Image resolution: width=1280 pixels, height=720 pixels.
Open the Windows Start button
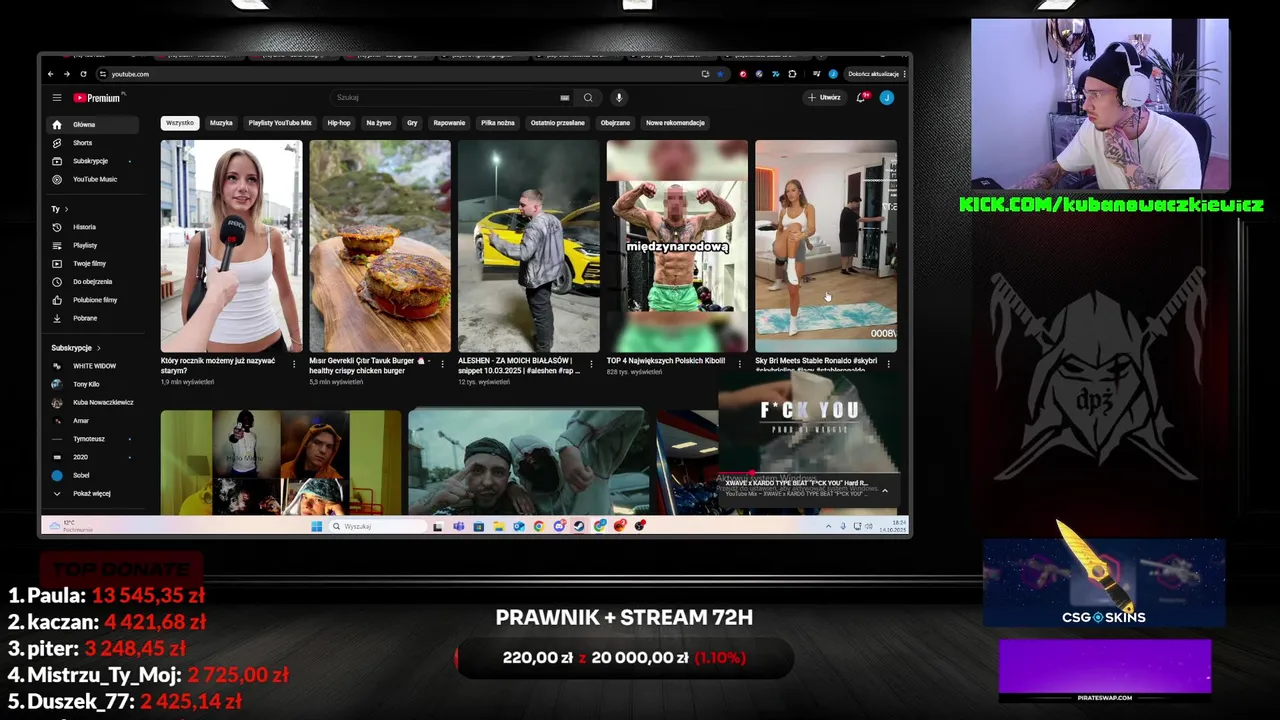coord(316,526)
